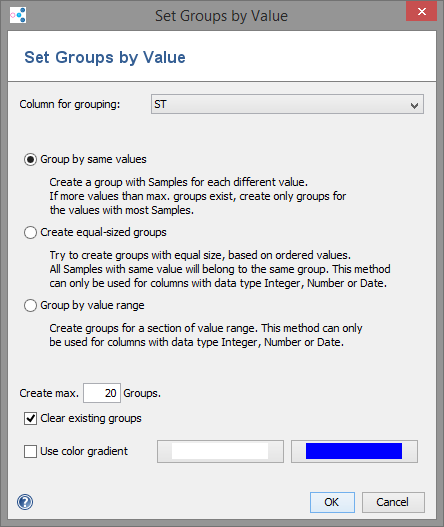
Task: Click the max groups number field
Action: tap(102, 393)
